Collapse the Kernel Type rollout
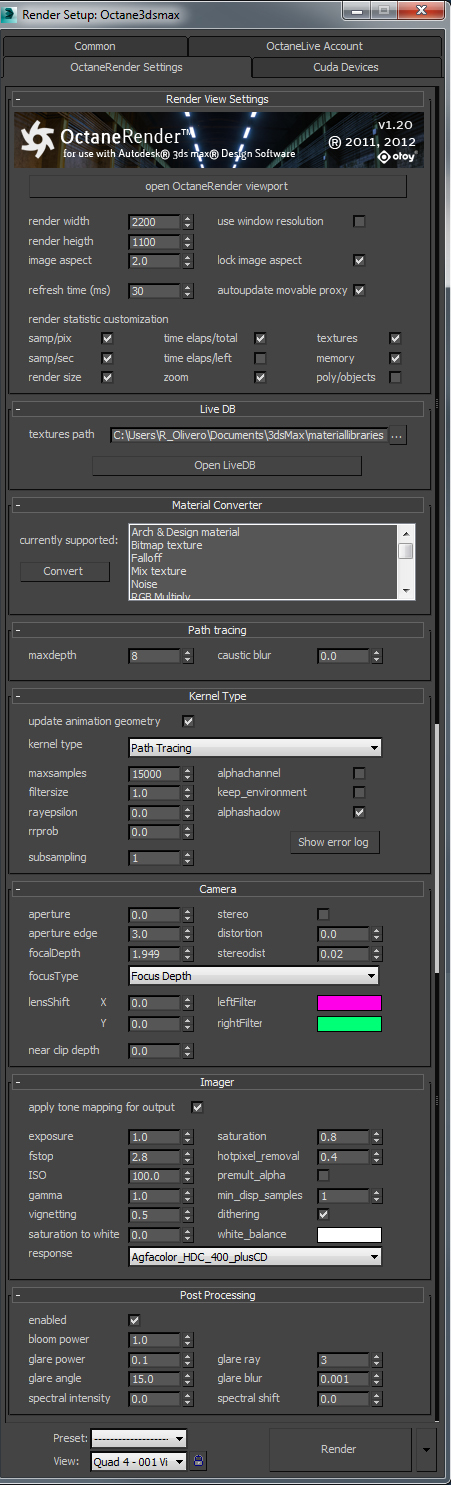The image size is (451, 1485). click(x=217, y=695)
